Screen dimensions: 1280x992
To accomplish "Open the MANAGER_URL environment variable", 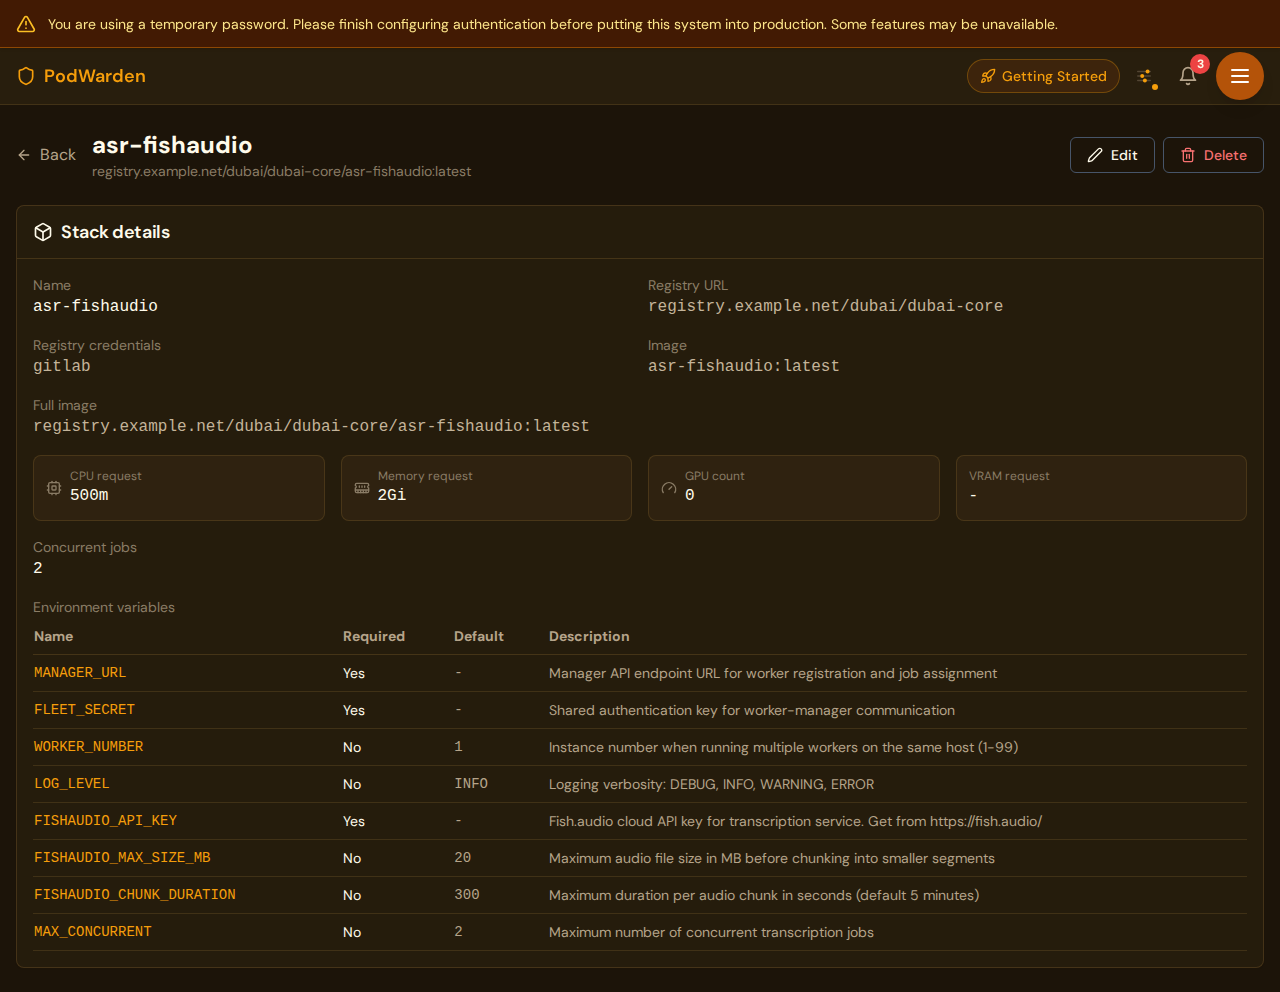I will (80, 672).
